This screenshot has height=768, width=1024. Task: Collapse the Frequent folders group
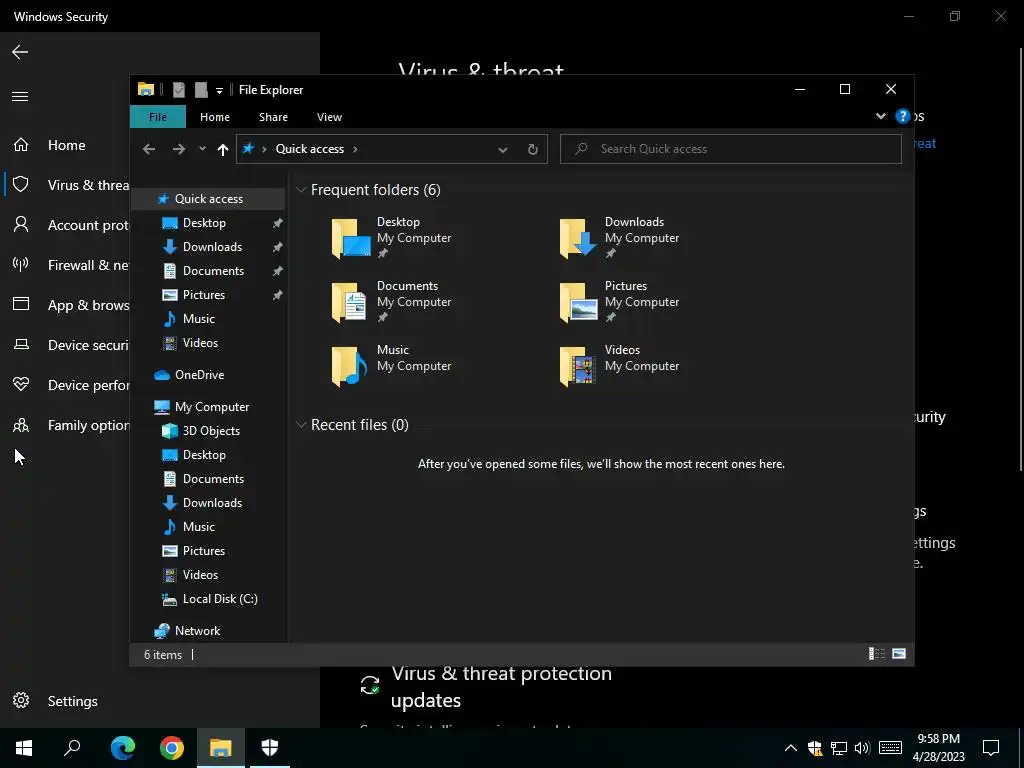301,190
